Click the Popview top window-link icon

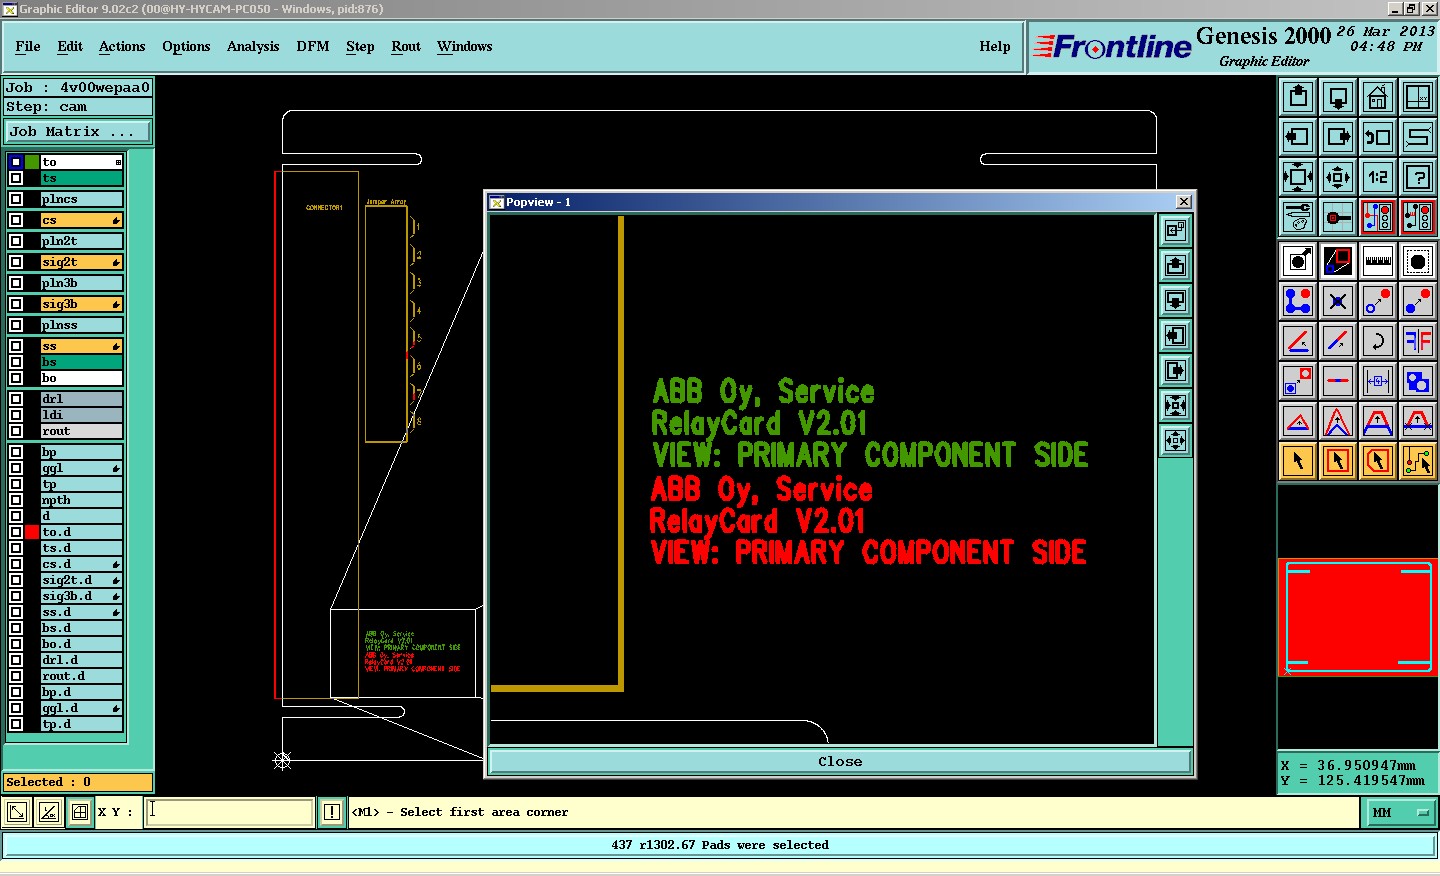pos(1176,231)
